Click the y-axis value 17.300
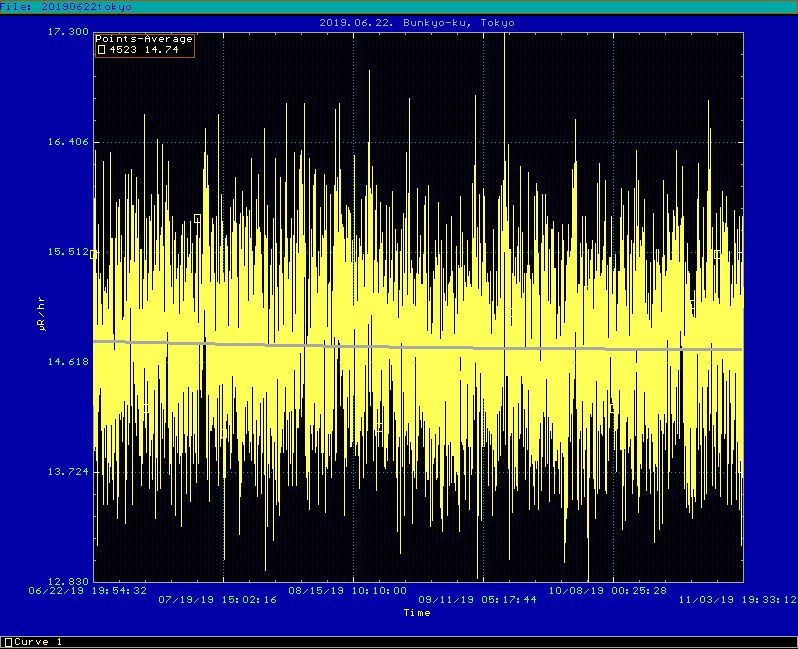798x649 pixels. (68, 32)
